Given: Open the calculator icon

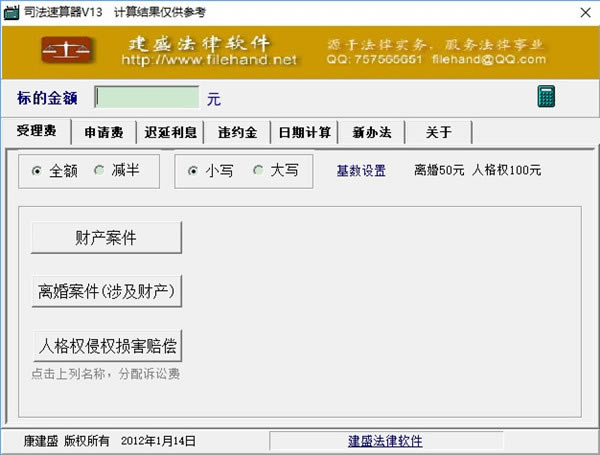Looking at the screenshot, I should point(546,96).
